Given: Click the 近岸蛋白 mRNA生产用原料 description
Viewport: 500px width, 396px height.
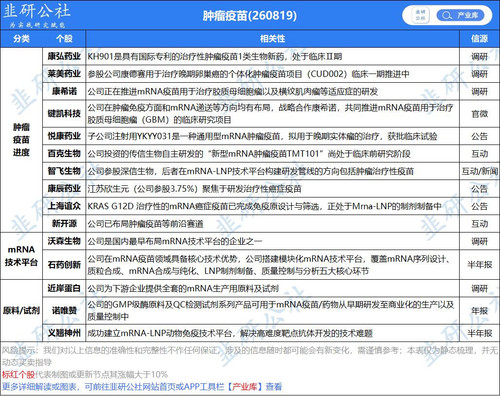Looking at the screenshot, I should point(183,288).
